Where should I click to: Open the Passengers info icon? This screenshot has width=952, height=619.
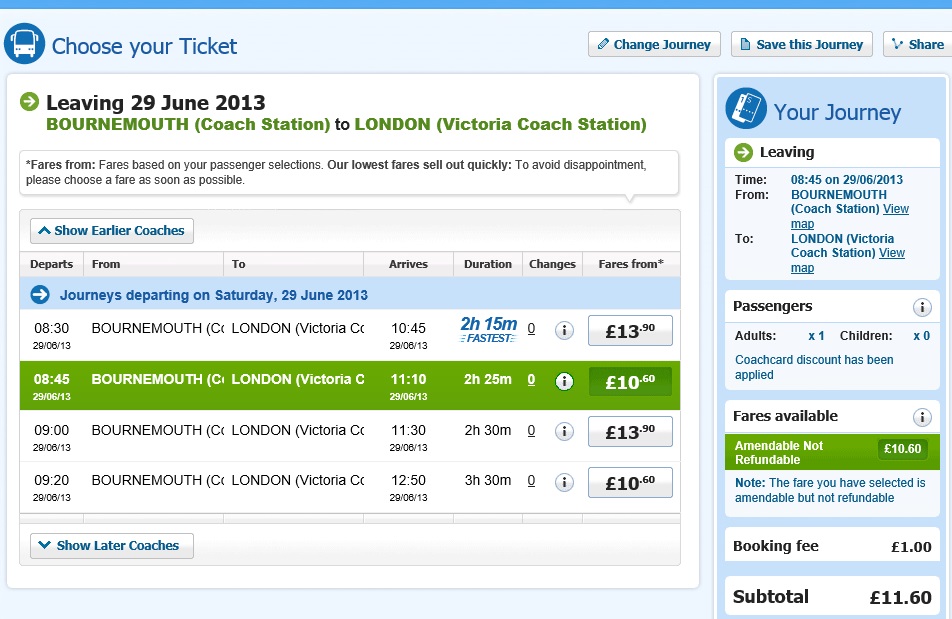point(922,307)
